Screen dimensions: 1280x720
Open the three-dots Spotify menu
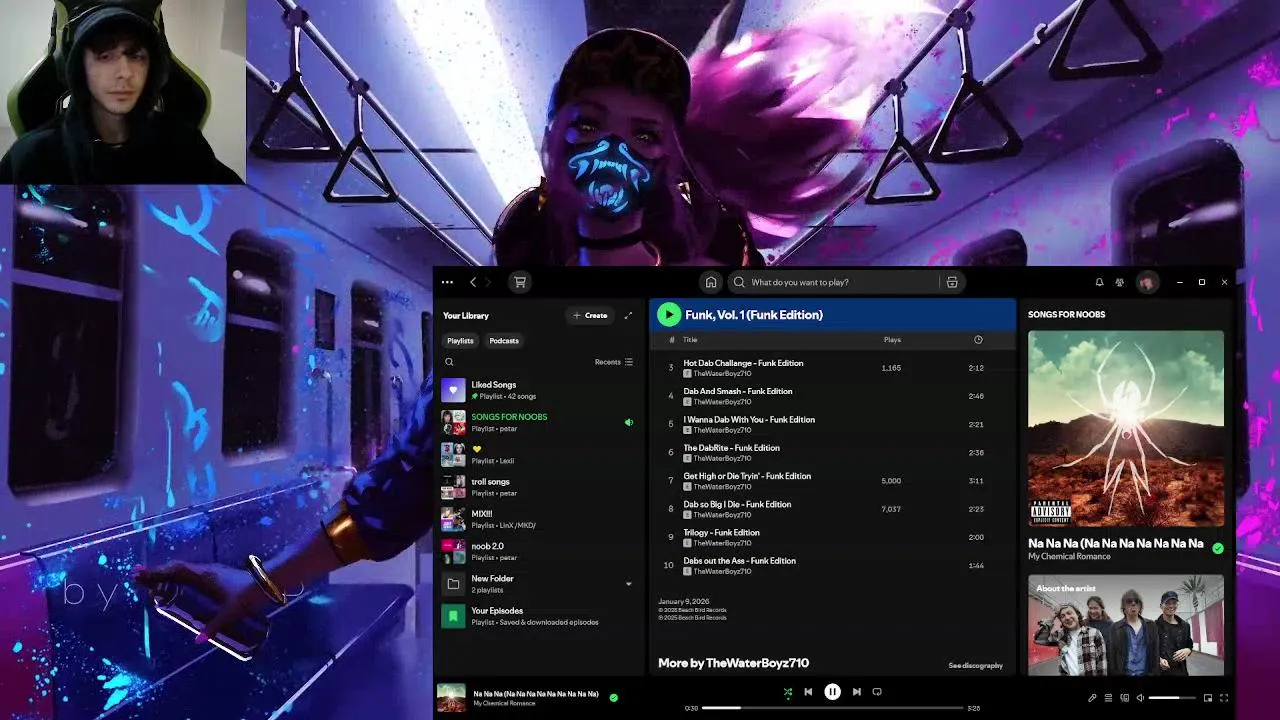(x=447, y=282)
